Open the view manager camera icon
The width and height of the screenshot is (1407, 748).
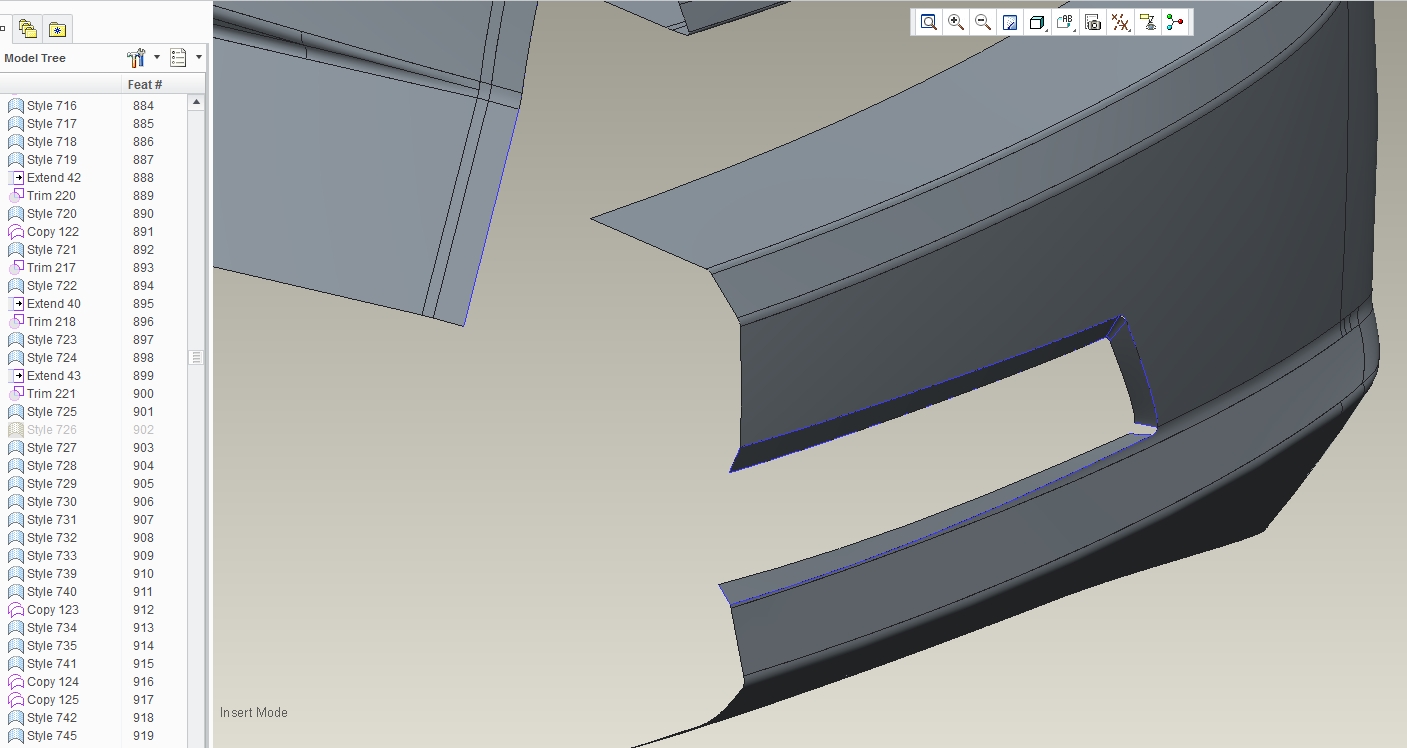(x=1093, y=22)
